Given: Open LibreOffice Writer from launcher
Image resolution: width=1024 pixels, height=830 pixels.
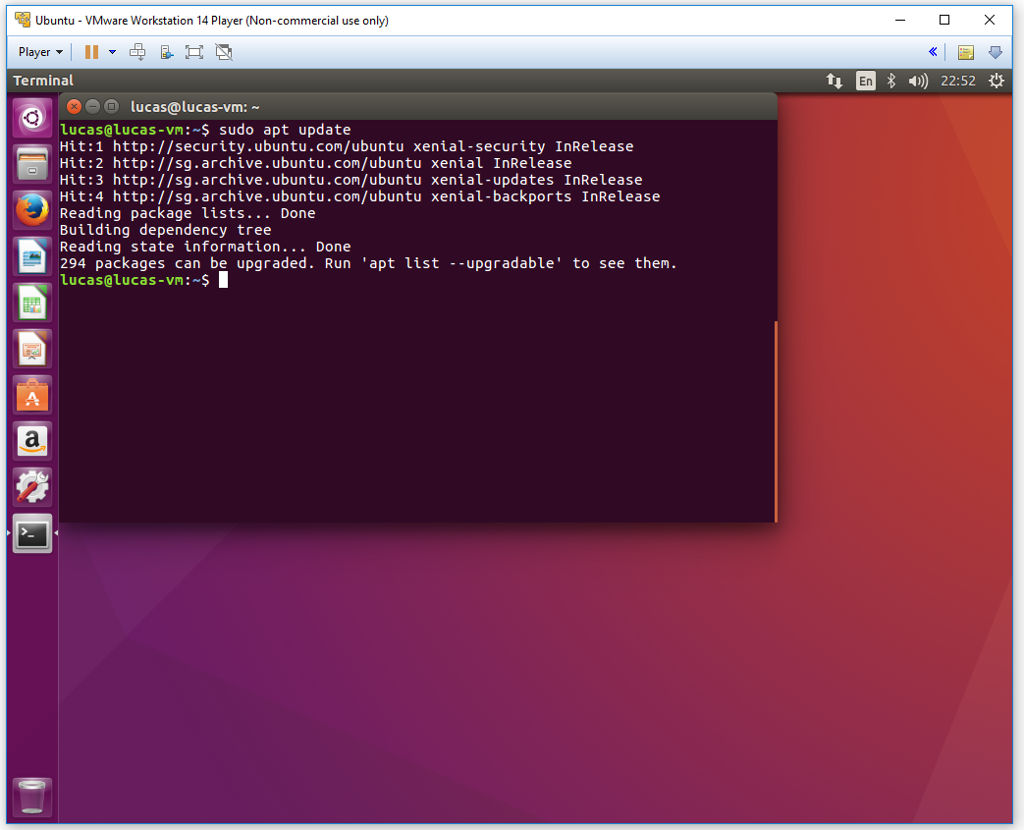Looking at the screenshot, I should tap(32, 257).
